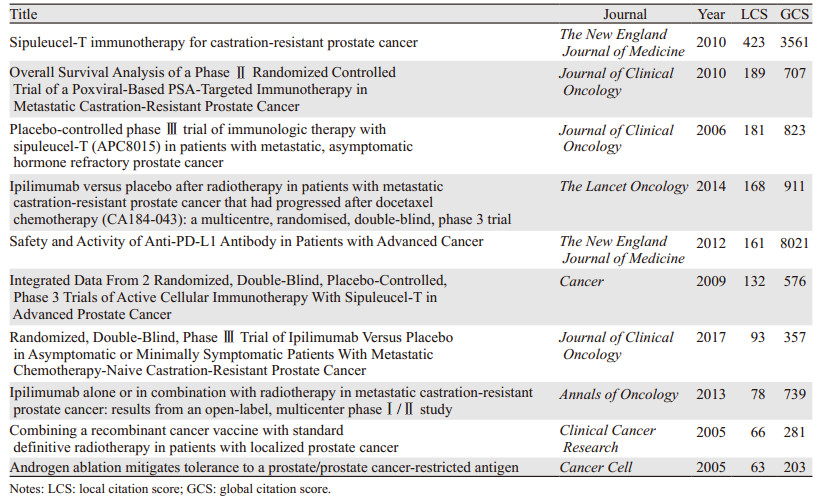The width and height of the screenshot is (832, 501).
Task: Open the Anti-PD-L1 Antibody safety article title
Action: pos(246,242)
